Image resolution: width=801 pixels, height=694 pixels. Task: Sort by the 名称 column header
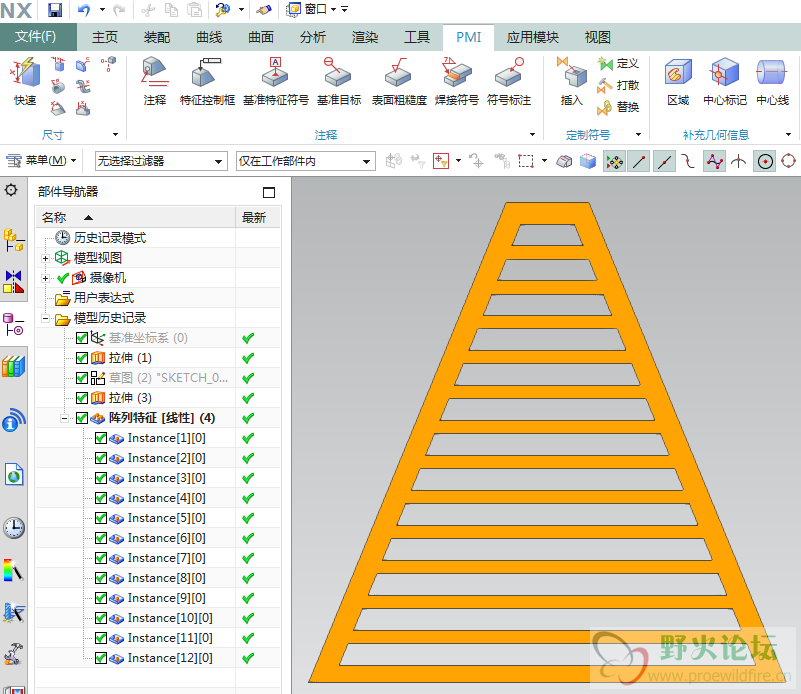136,218
